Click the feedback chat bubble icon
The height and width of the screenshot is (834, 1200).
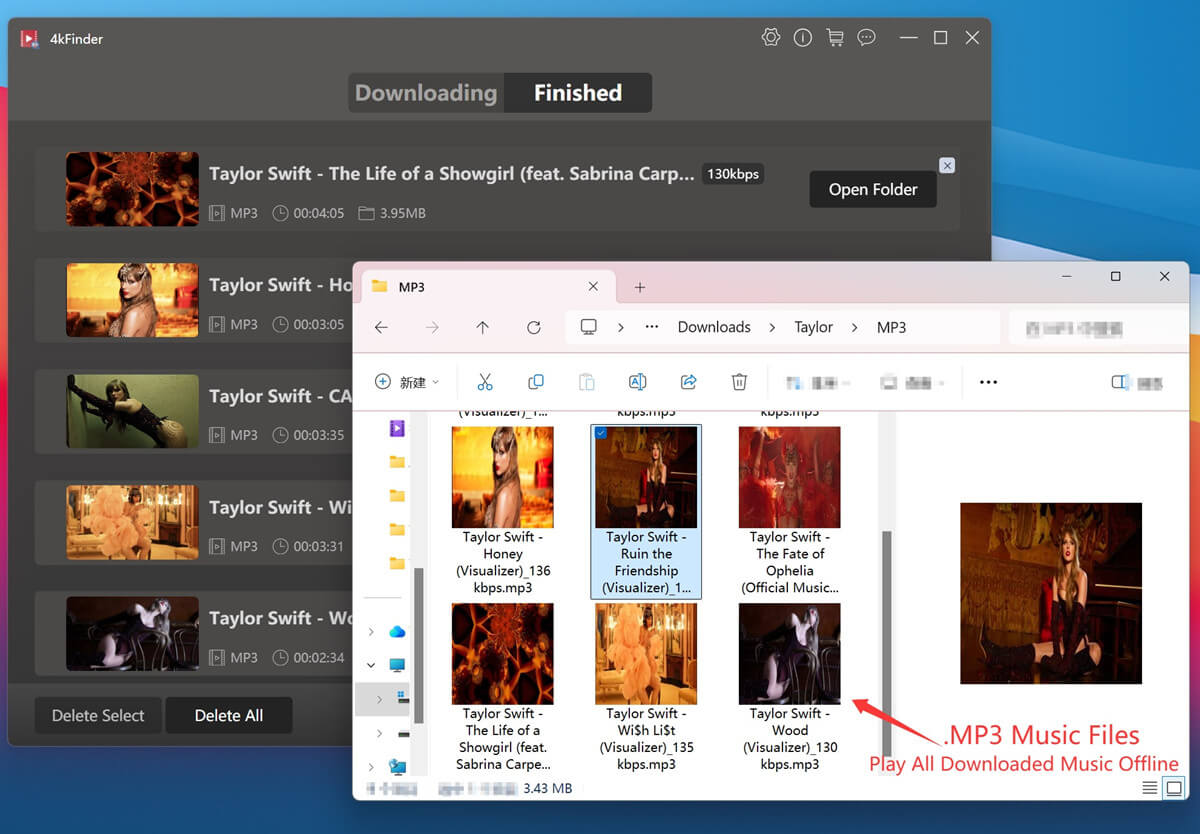coord(866,37)
